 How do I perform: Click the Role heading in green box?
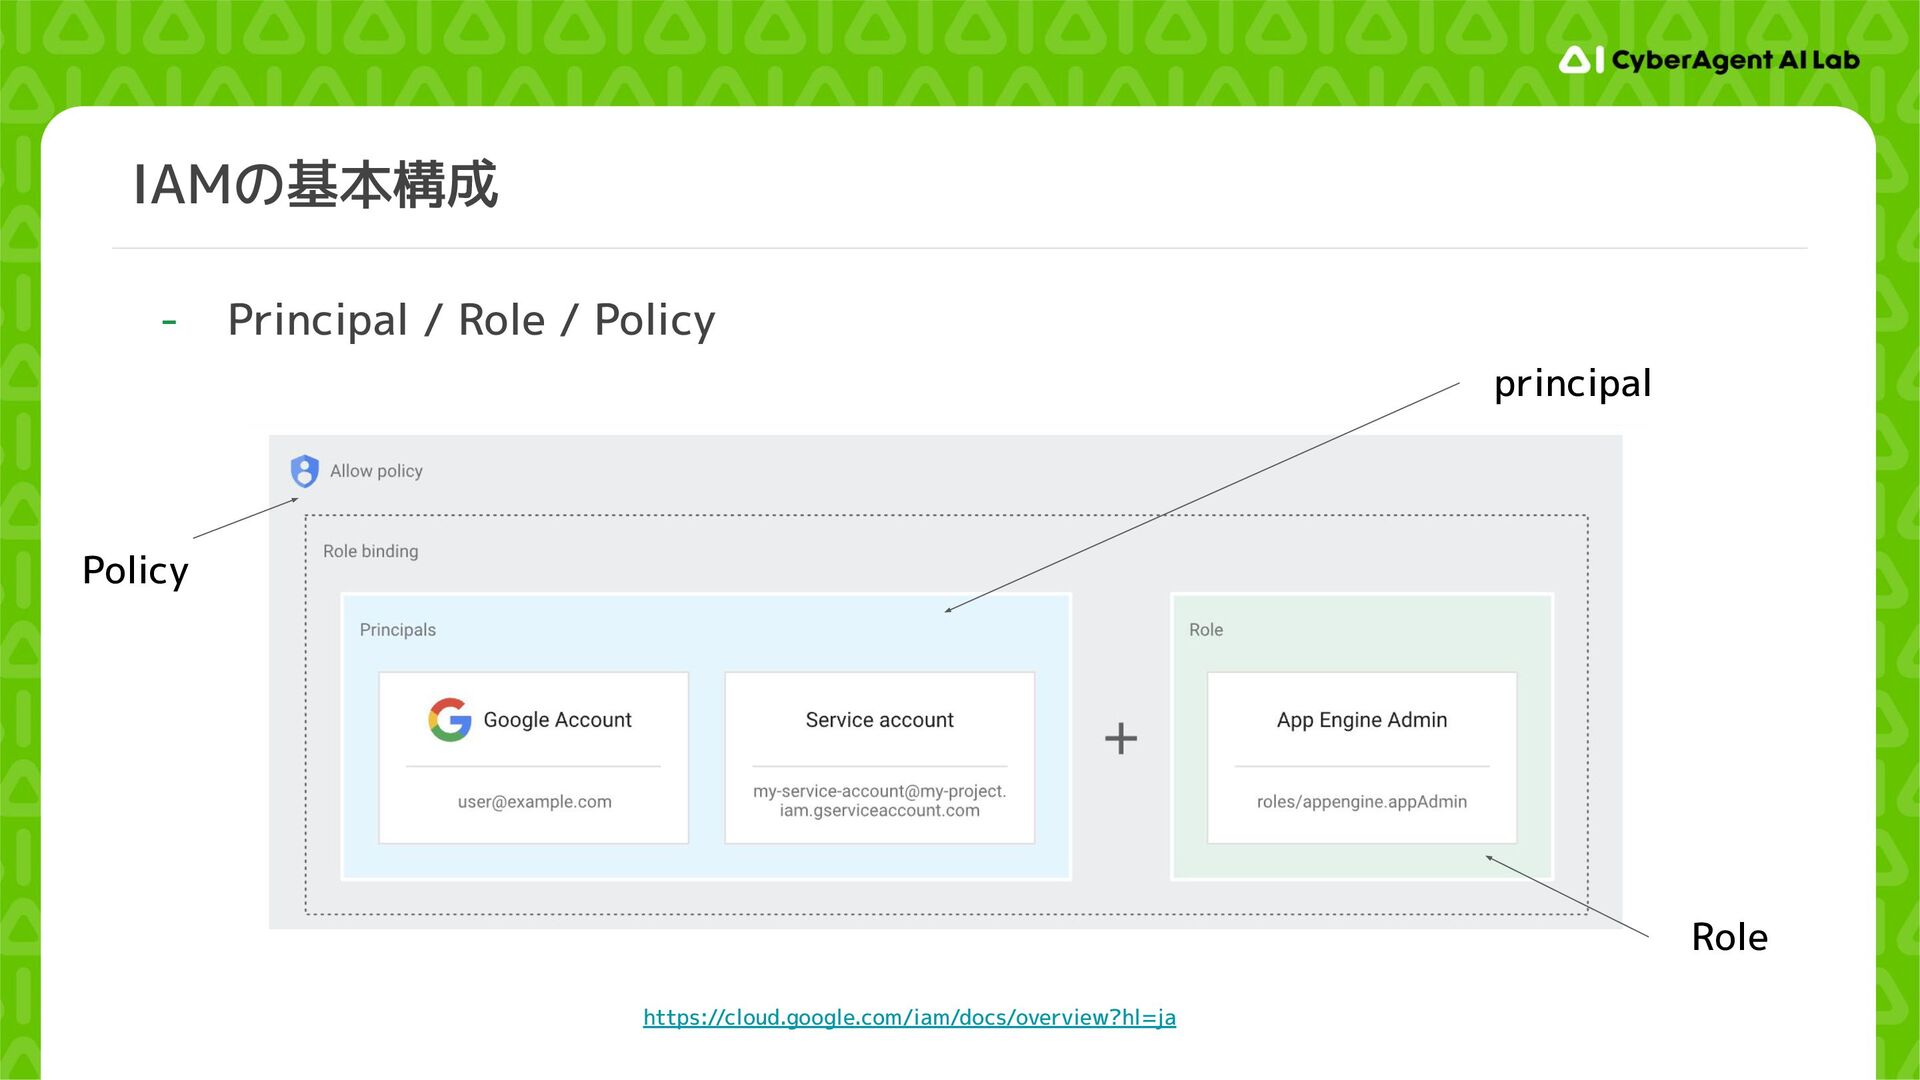click(1205, 630)
